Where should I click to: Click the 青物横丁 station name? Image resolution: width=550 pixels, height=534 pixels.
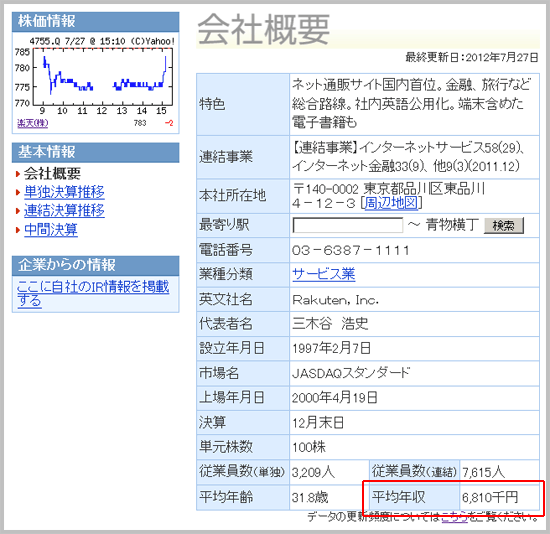tap(452, 225)
